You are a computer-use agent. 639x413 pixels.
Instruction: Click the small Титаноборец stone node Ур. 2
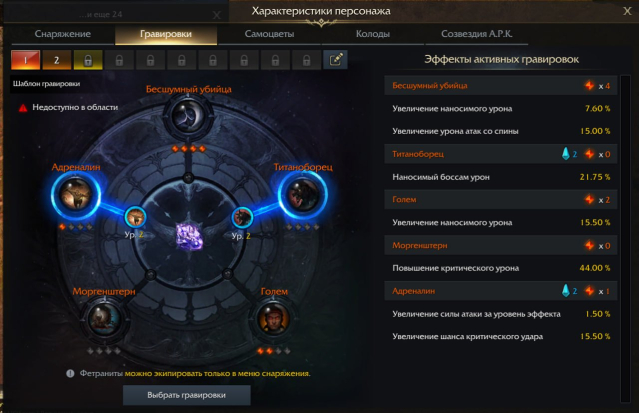[242, 217]
